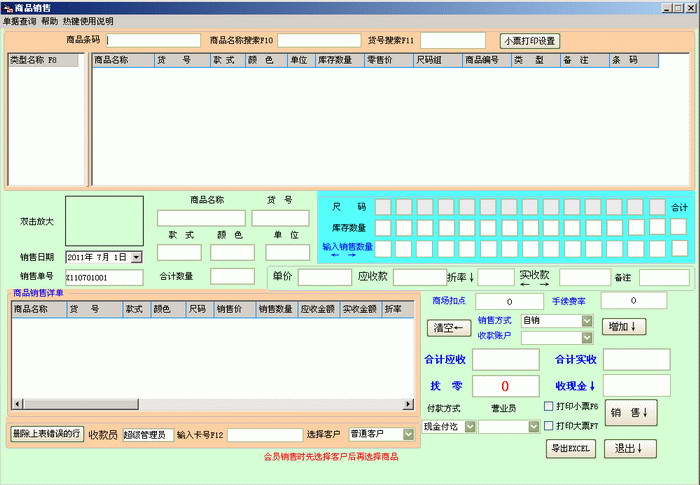
Task: Click the 条 码 column header
Action: coord(634,60)
